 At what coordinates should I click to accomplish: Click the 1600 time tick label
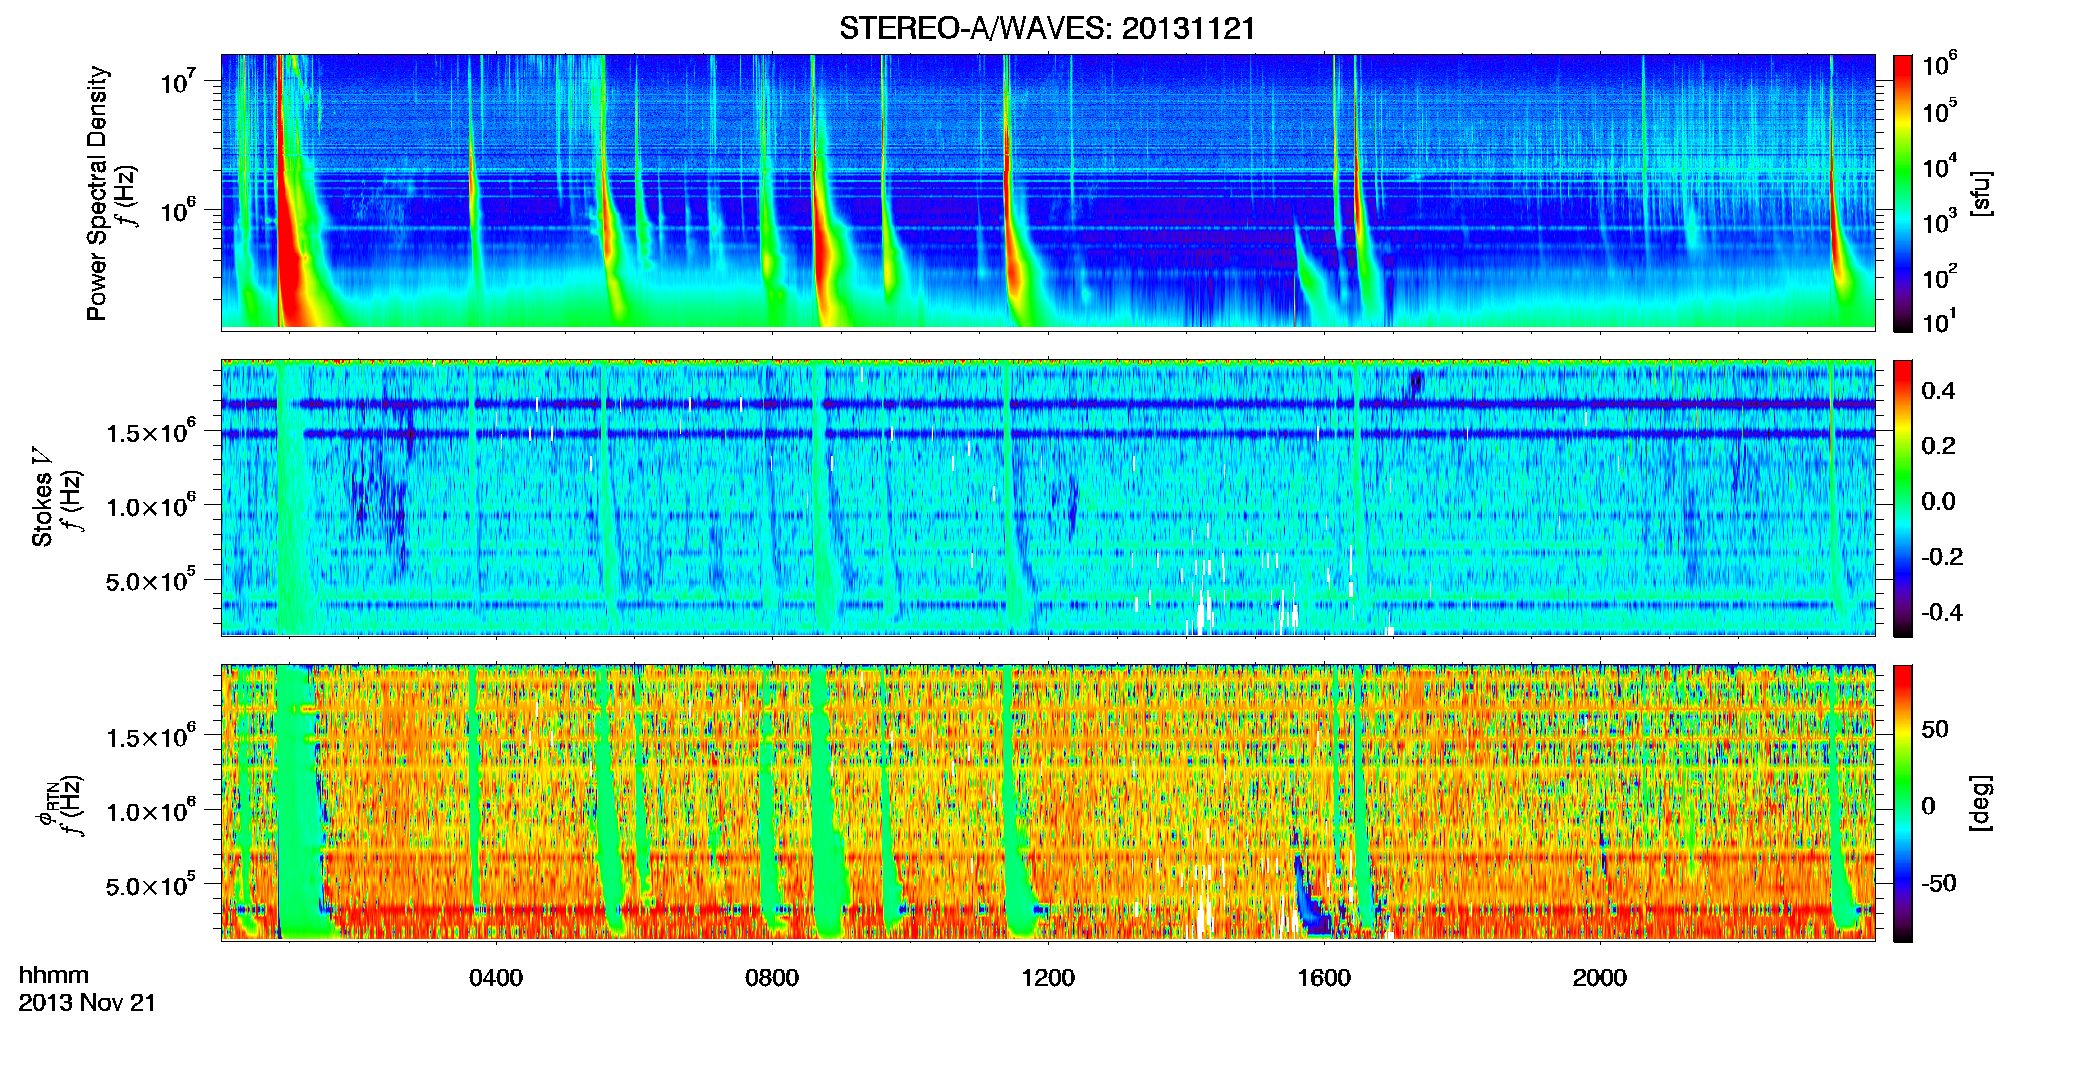pyautogui.click(x=1324, y=977)
